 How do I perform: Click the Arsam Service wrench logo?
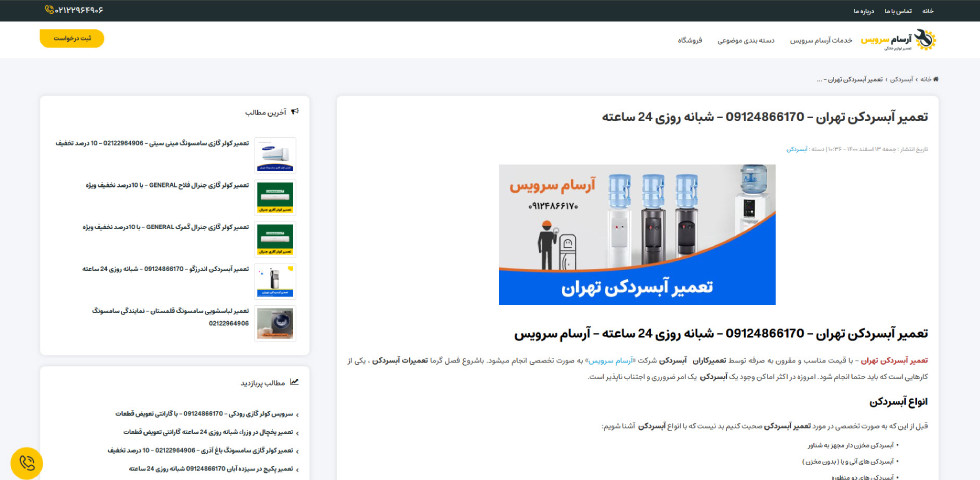pos(925,39)
